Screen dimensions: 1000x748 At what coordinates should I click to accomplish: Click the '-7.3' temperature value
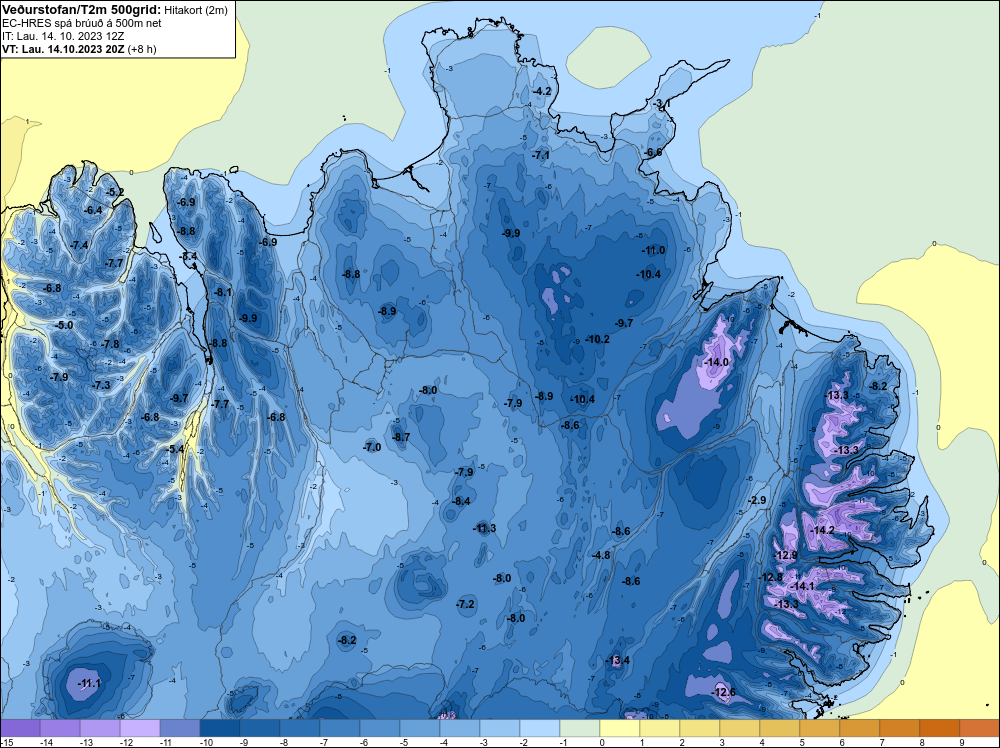click(x=101, y=386)
